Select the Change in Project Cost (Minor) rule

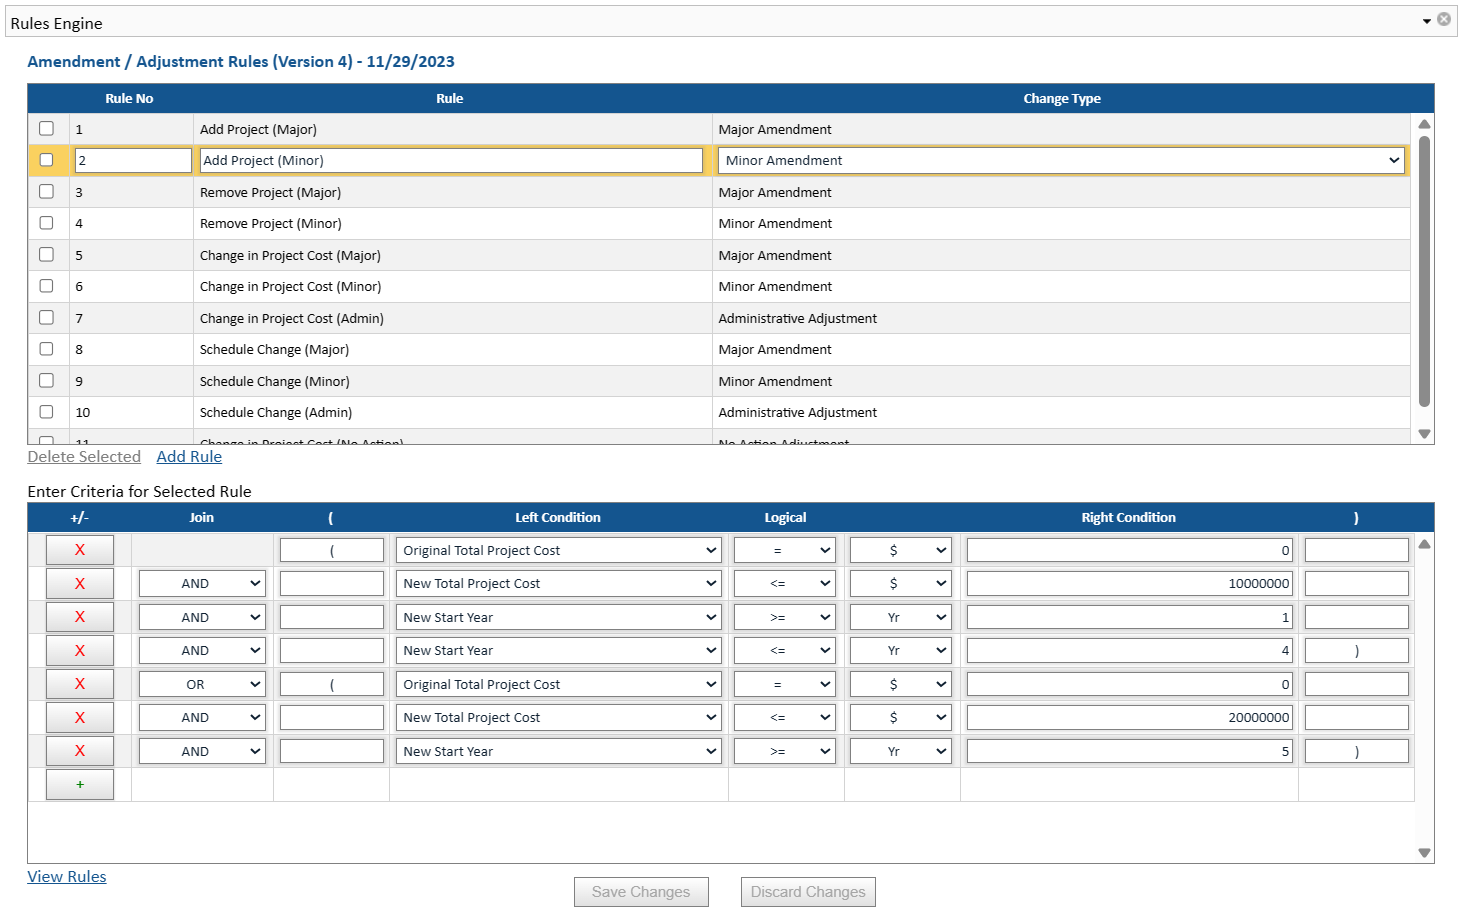click(x=719, y=286)
